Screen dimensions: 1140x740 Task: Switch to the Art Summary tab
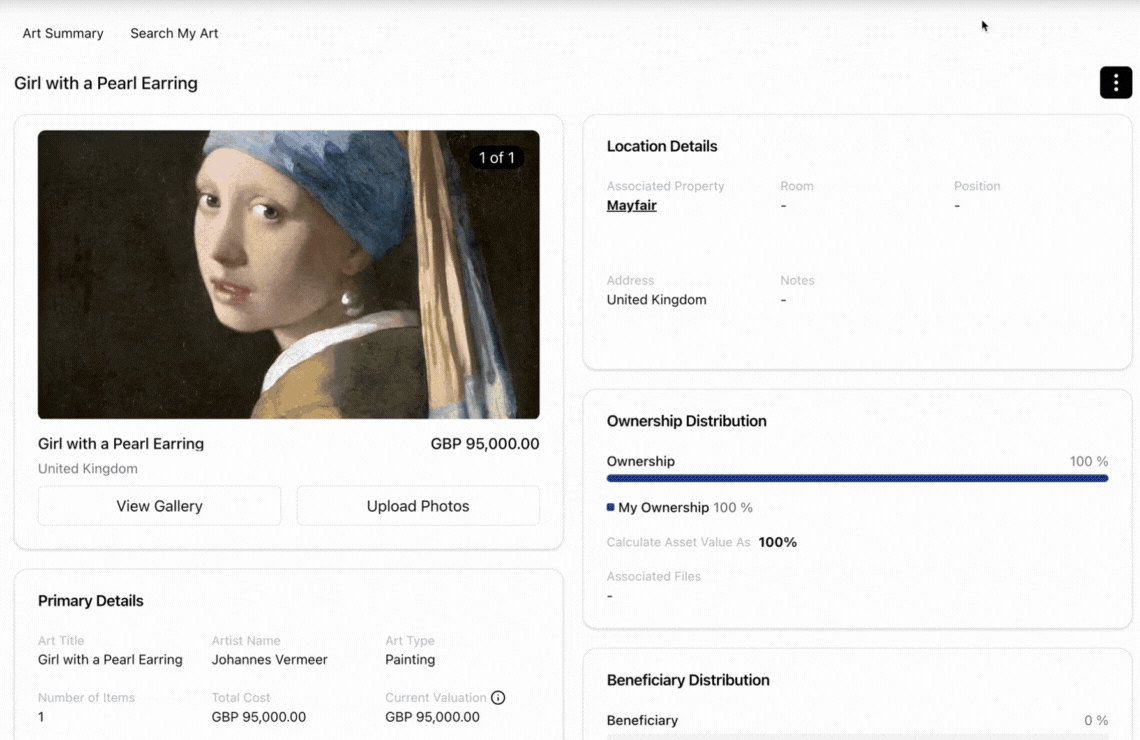pos(63,33)
